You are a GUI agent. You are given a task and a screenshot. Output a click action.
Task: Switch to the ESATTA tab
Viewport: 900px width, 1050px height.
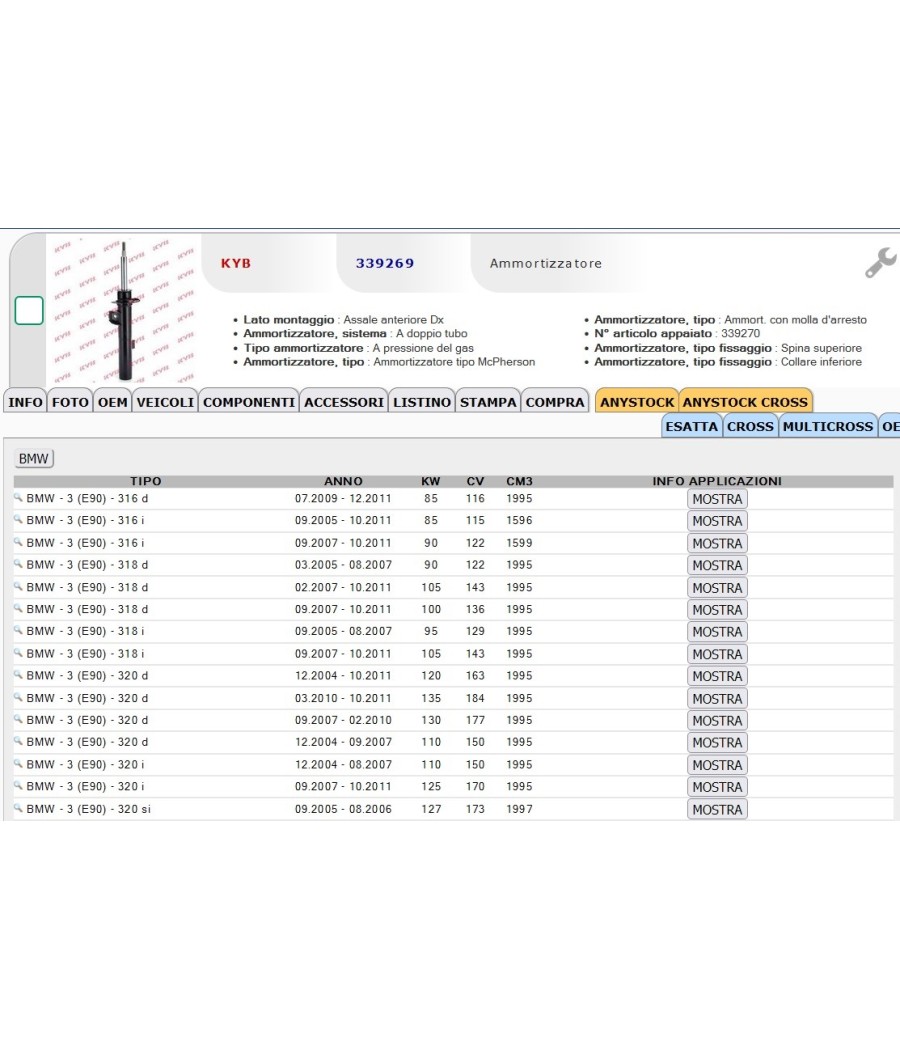(692, 426)
